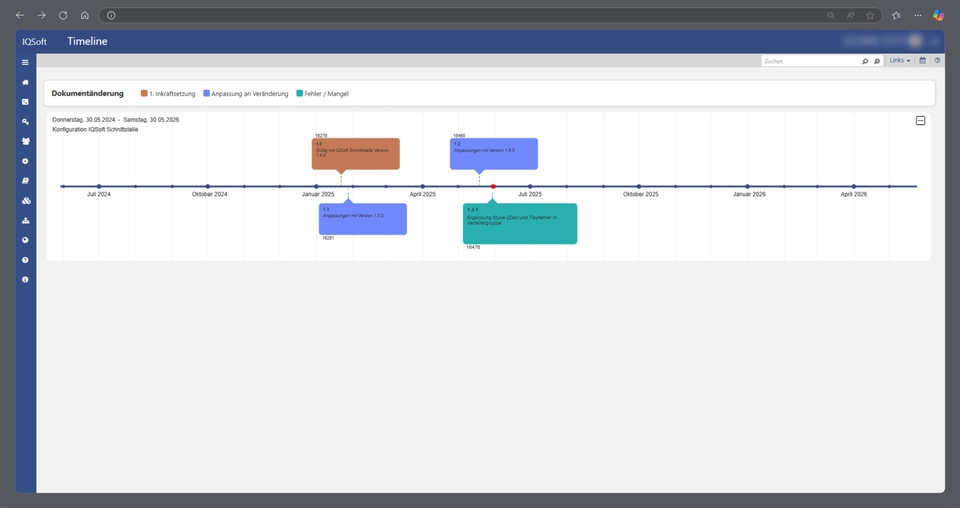Add page to favorites with the star icon
This screenshot has width=960, height=508.
pyautogui.click(x=870, y=15)
